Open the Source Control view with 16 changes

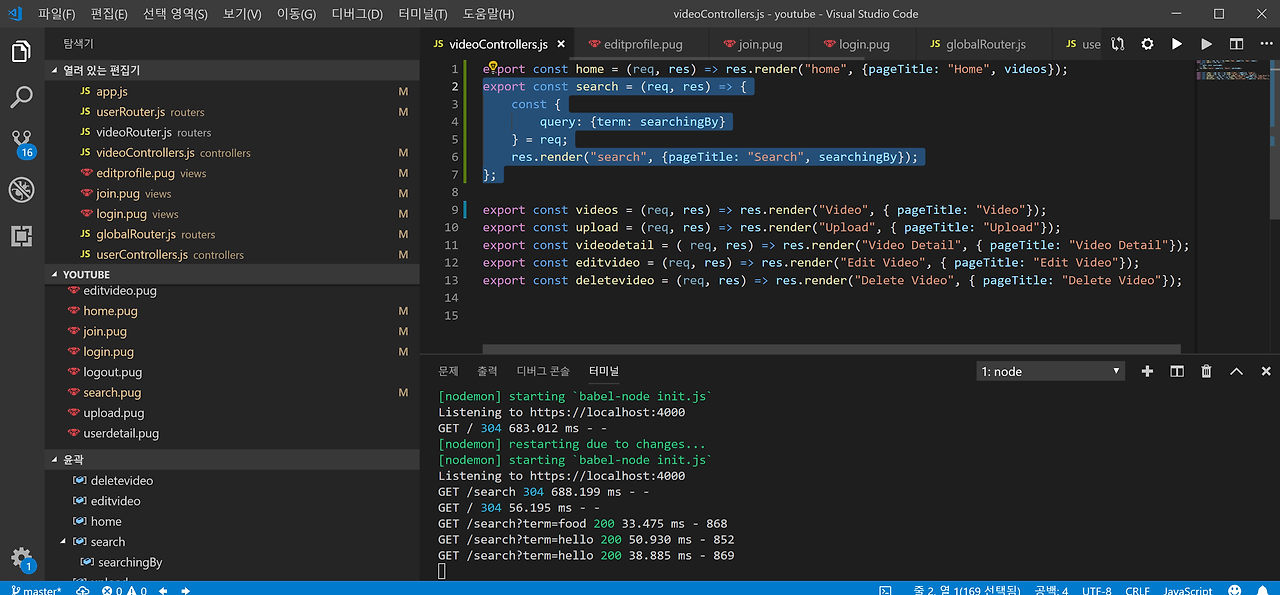click(x=22, y=142)
